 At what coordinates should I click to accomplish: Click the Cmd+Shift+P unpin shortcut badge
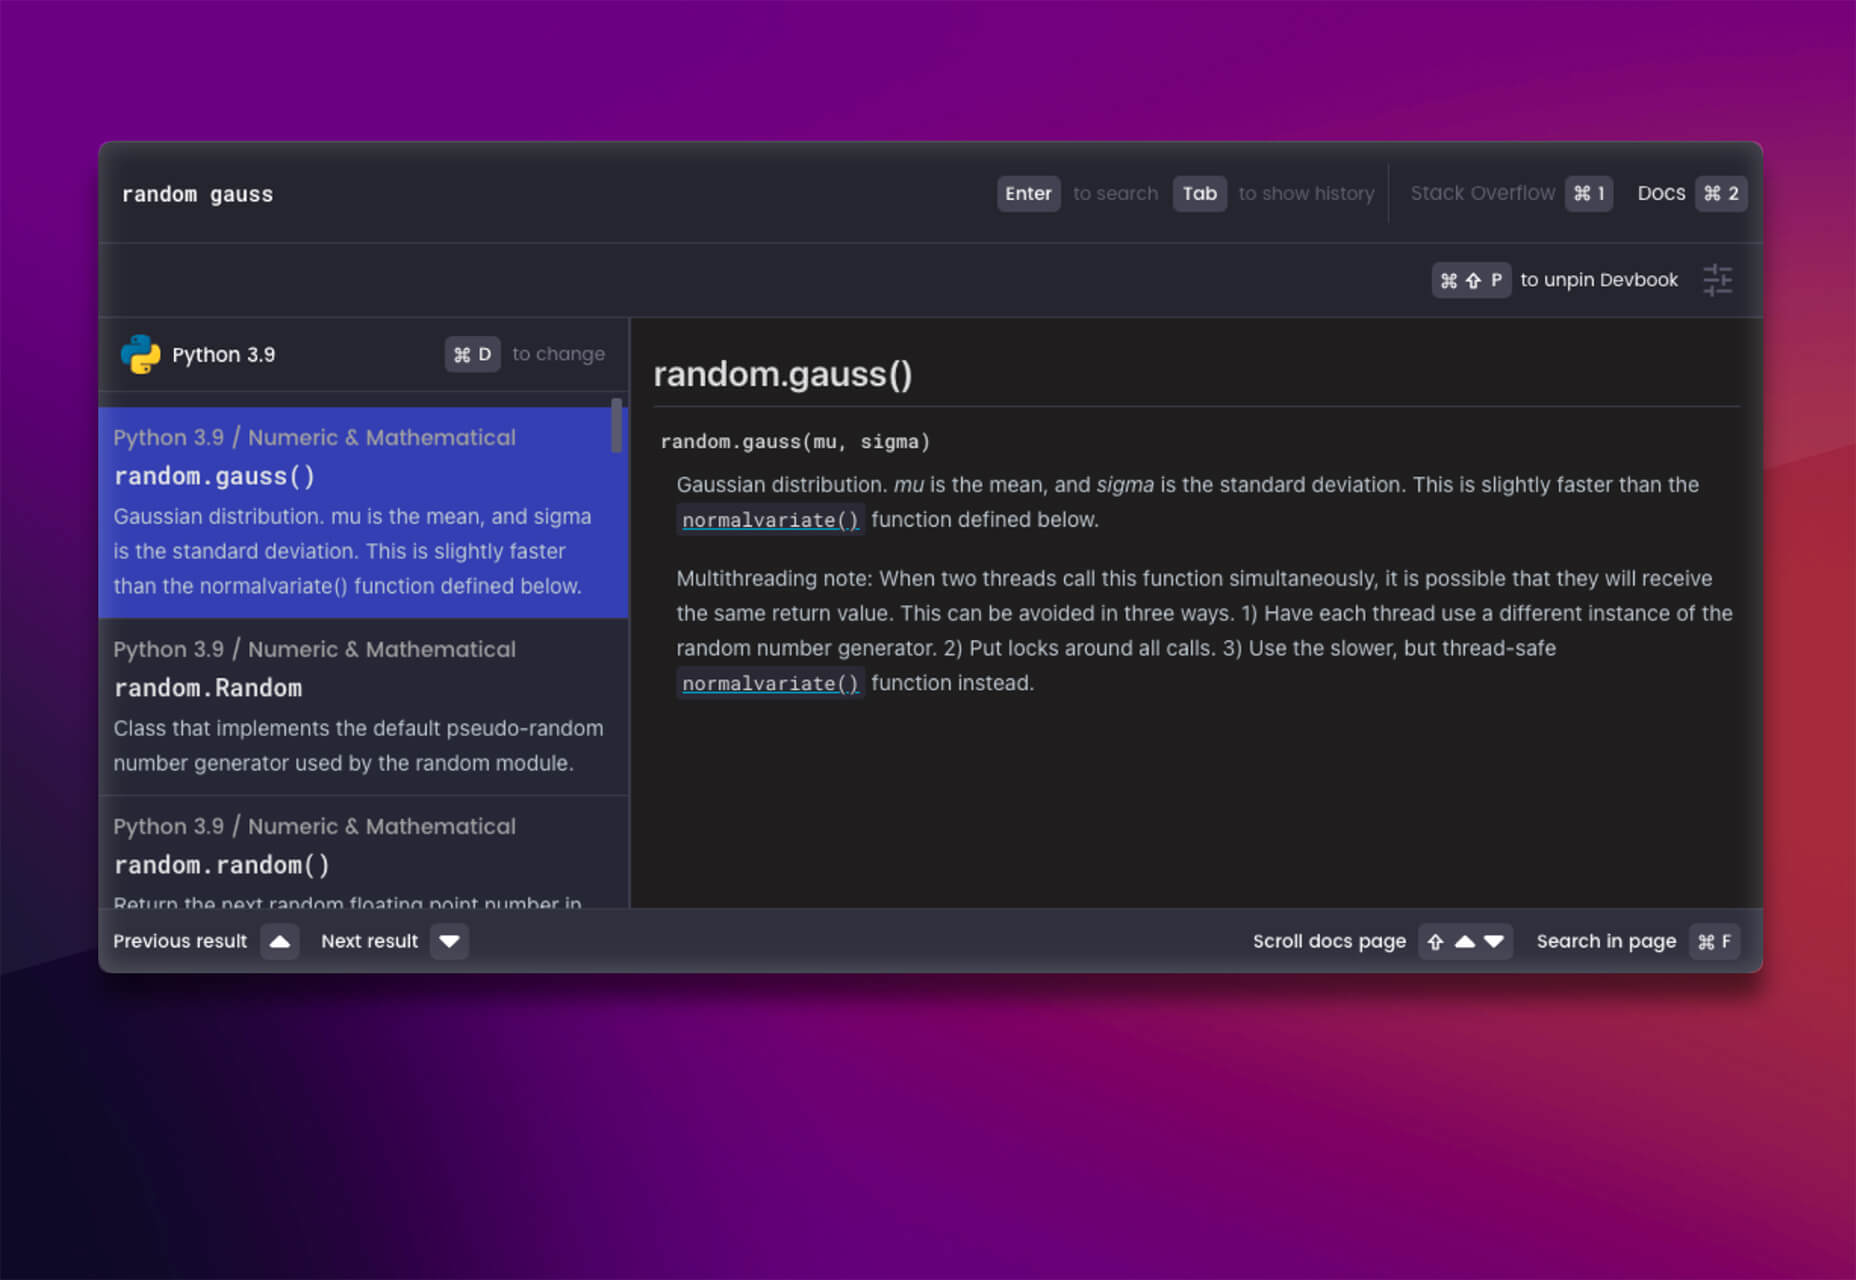pyautogui.click(x=1470, y=280)
